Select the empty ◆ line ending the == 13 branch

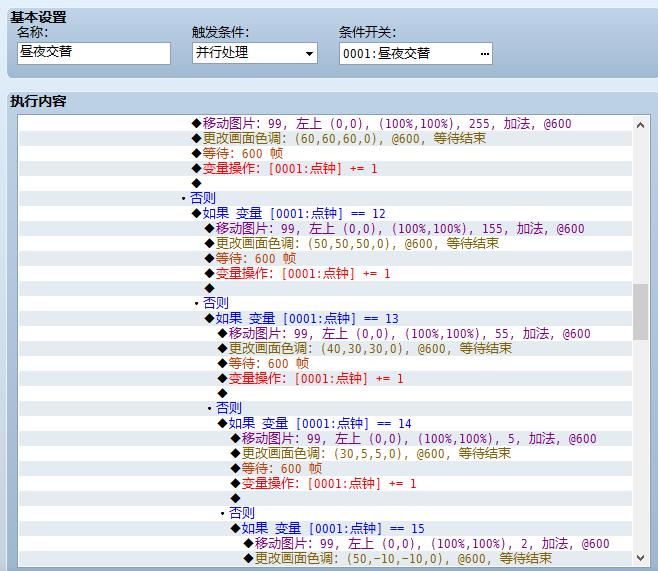(x=326, y=393)
